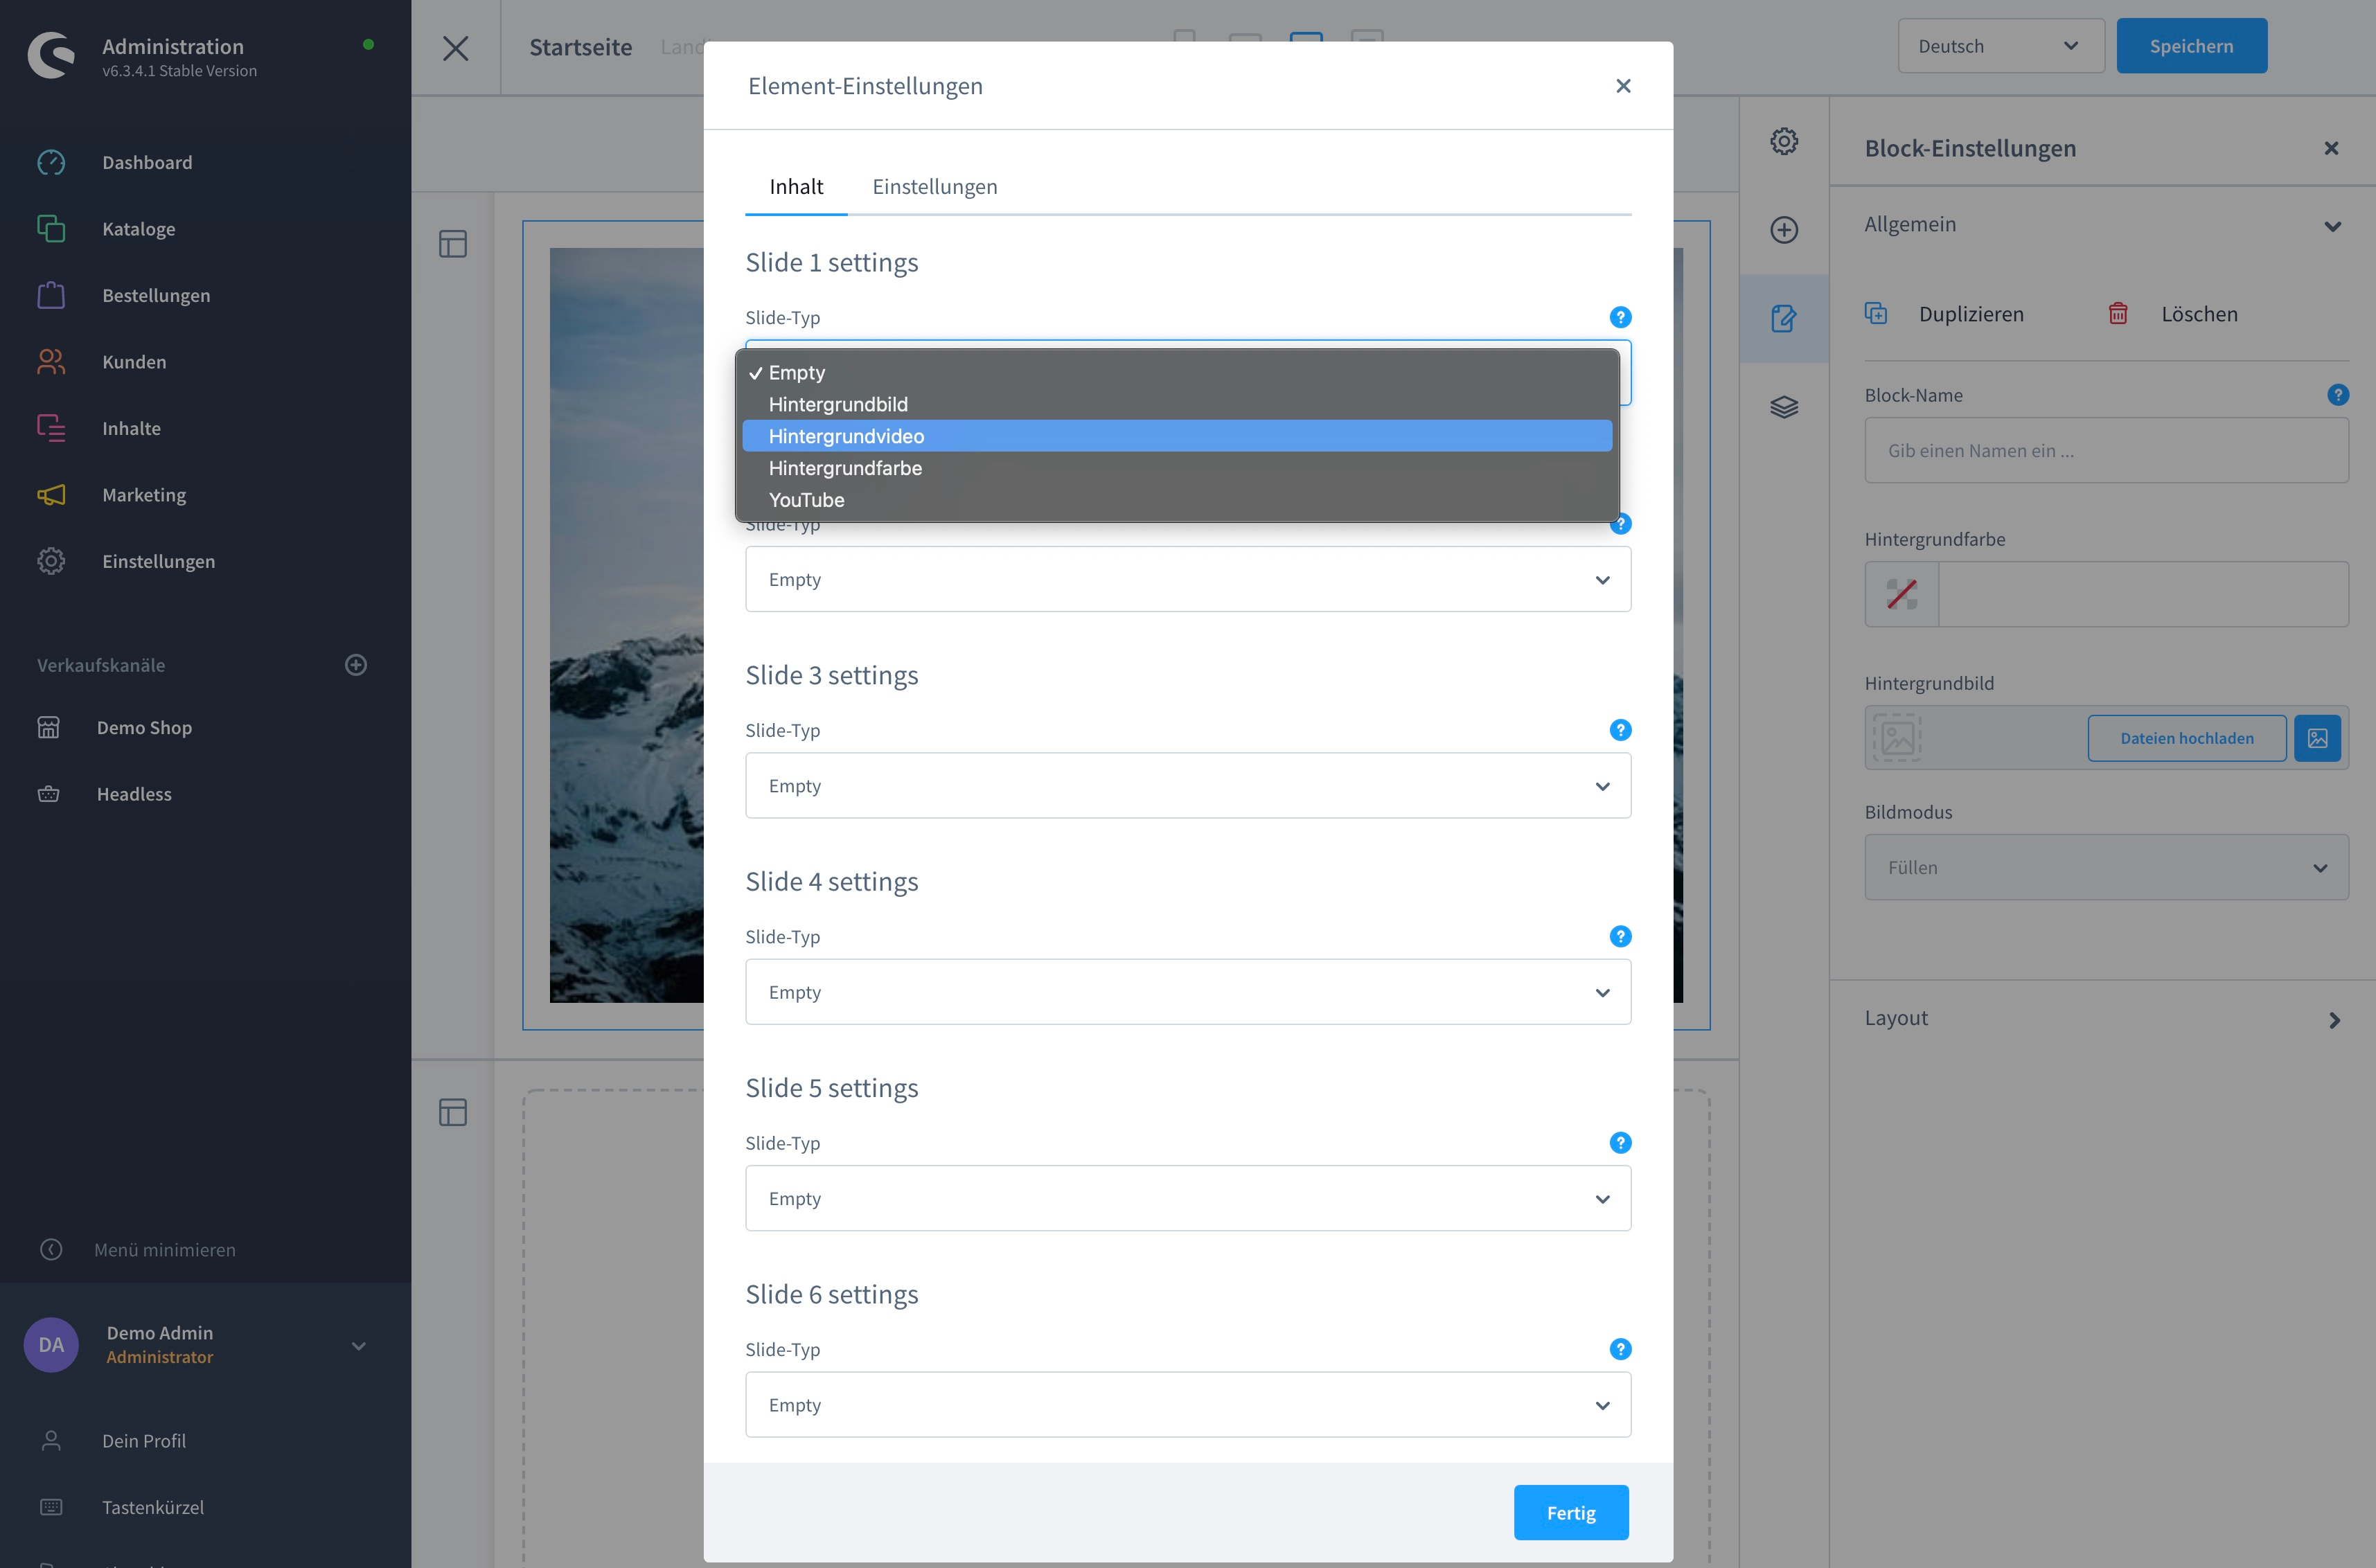This screenshot has width=2376, height=1568.
Task: Add a sales channel via plus icon
Action: 356,665
